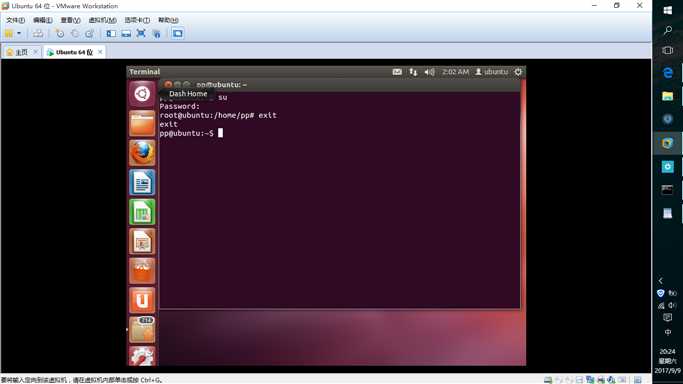Open network indicator in Ubuntu top panel
Screen dimensions: 683x384
pos(413,72)
